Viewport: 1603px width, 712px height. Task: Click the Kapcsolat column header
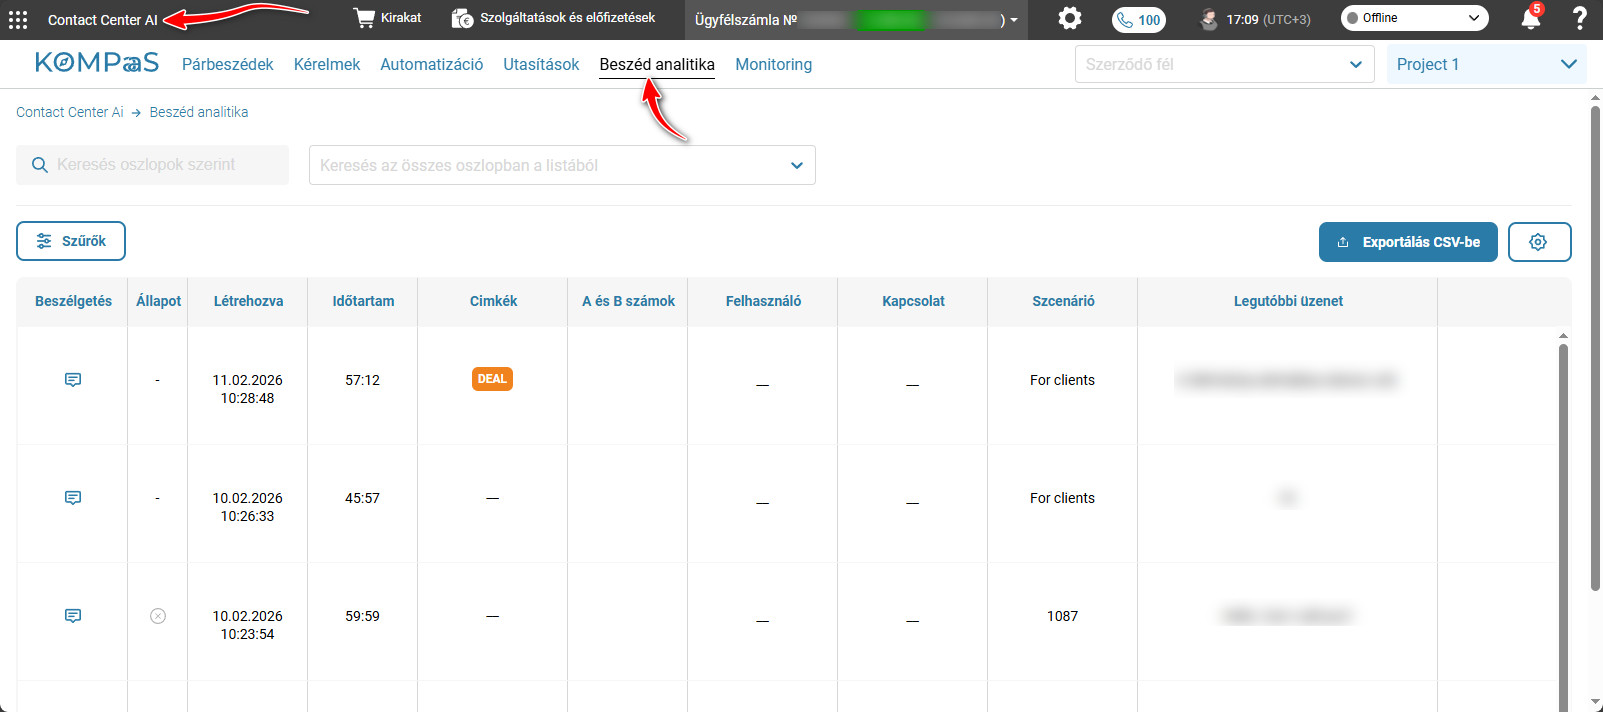(x=913, y=301)
